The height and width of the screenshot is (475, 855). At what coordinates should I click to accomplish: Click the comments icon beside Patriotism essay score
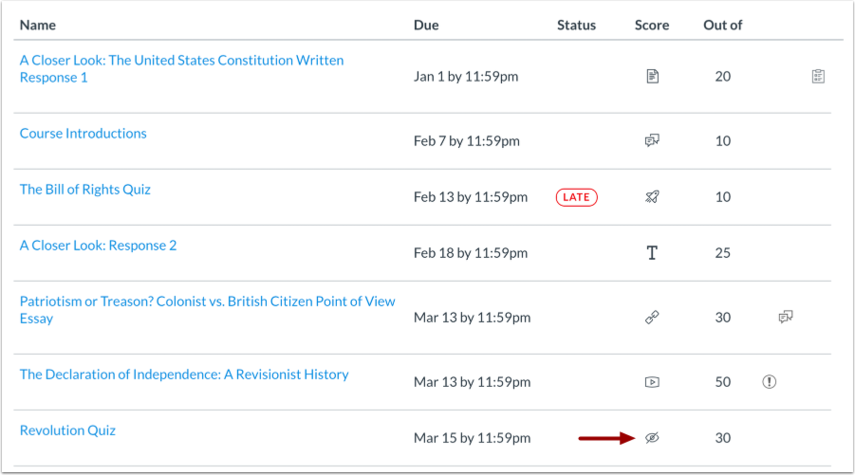pos(785,318)
